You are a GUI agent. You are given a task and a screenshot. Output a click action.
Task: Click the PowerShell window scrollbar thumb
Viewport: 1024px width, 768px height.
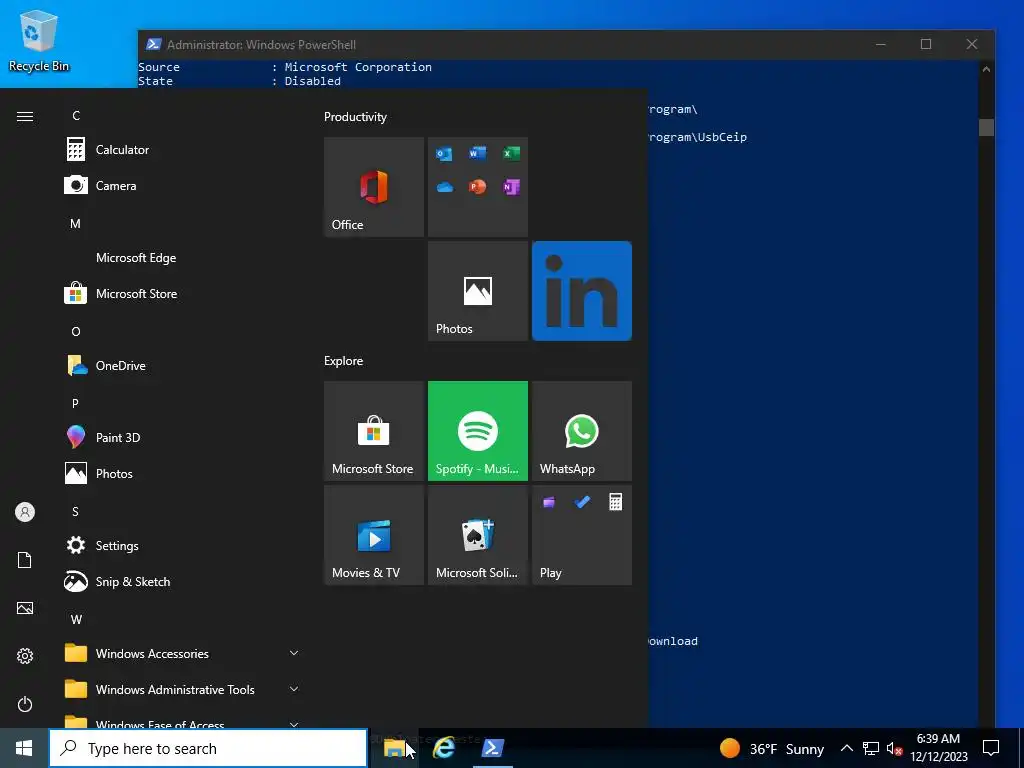pos(986,127)
